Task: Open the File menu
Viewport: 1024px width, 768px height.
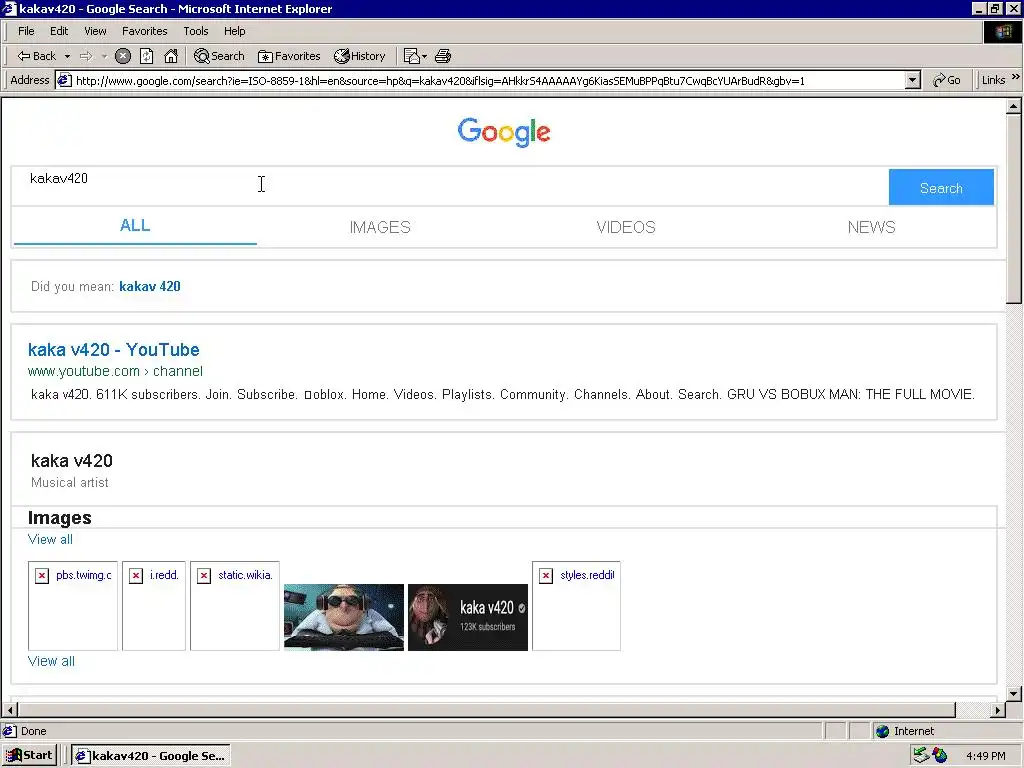Action: tap(26, 31)
